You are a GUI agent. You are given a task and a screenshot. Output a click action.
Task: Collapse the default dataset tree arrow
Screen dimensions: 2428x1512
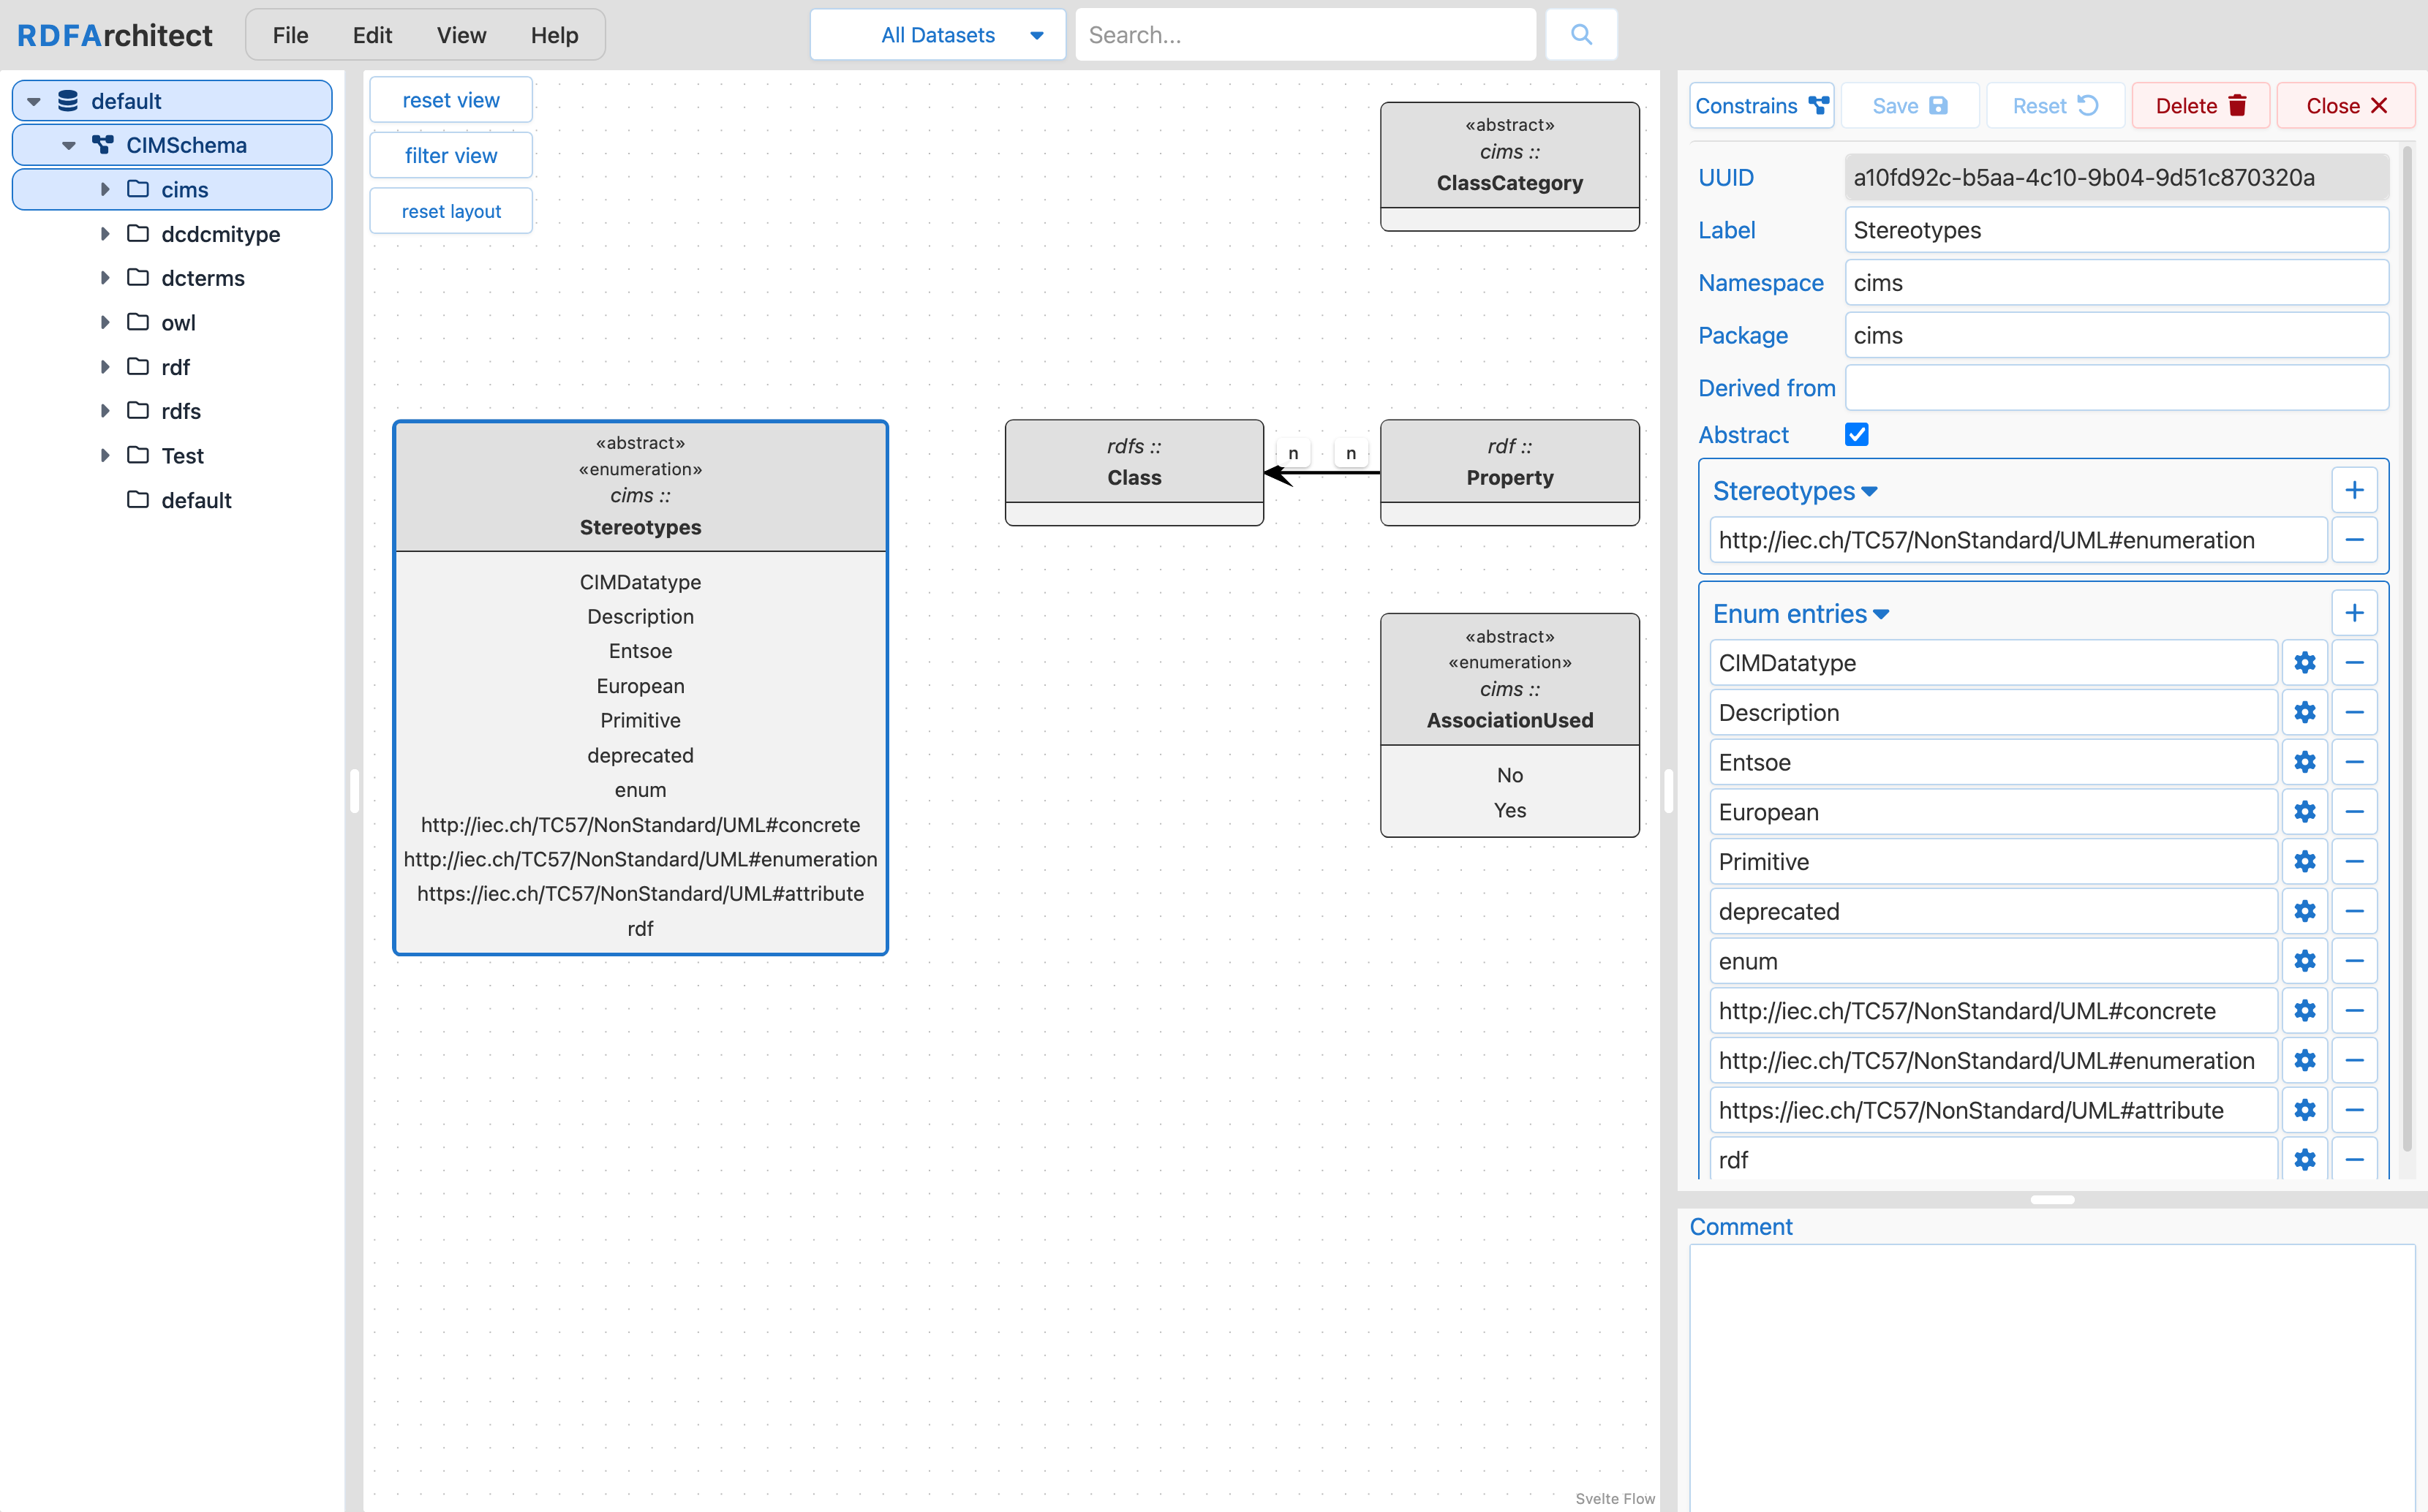[34, 101]
